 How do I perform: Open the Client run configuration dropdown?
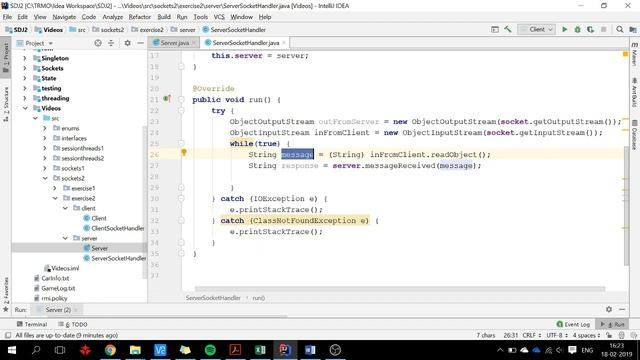(536, 29)
